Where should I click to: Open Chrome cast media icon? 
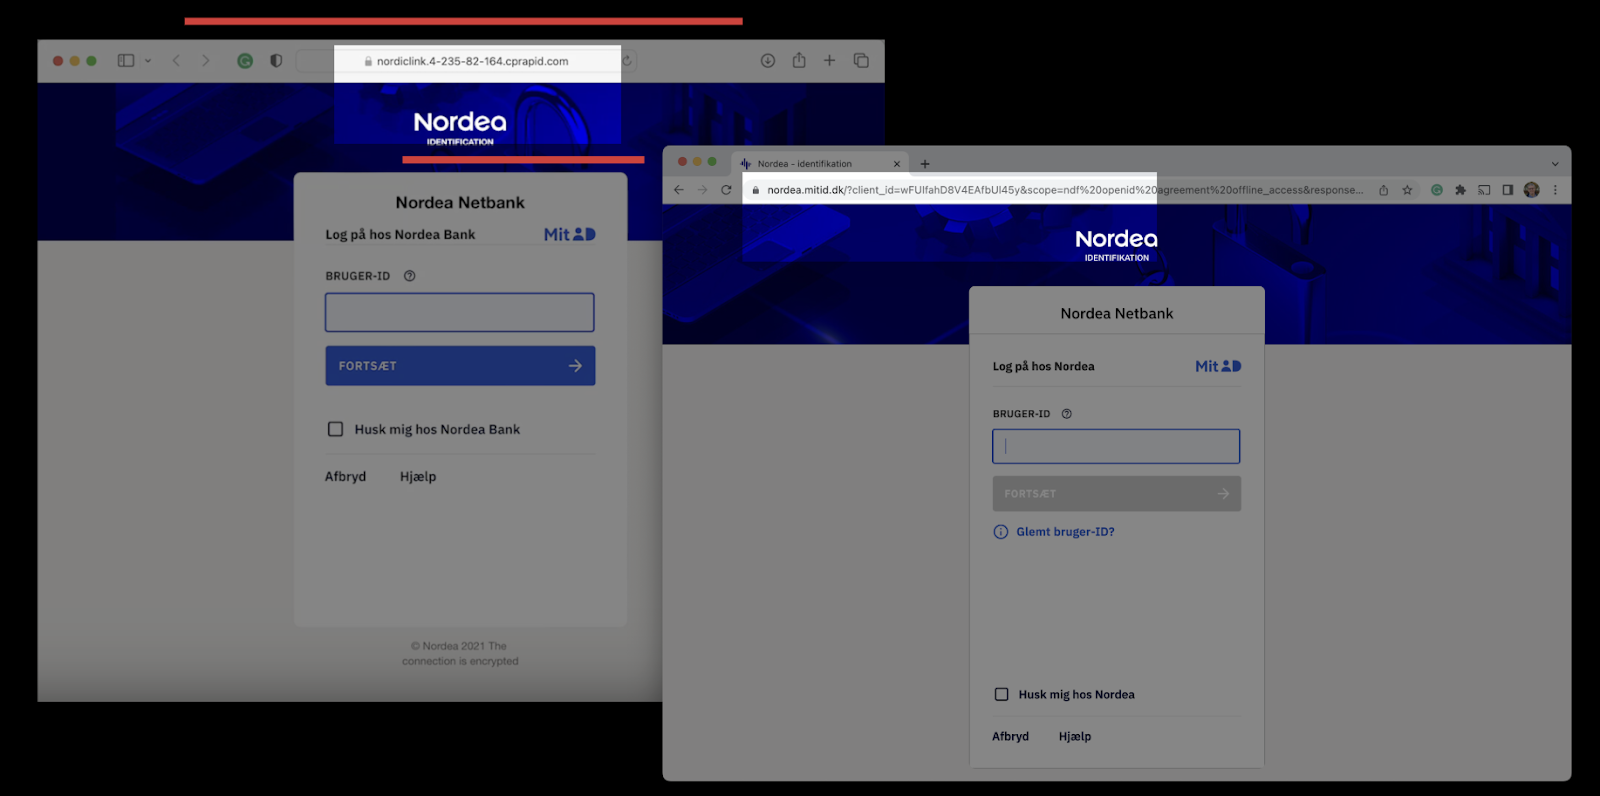[x=1484, y=190]
